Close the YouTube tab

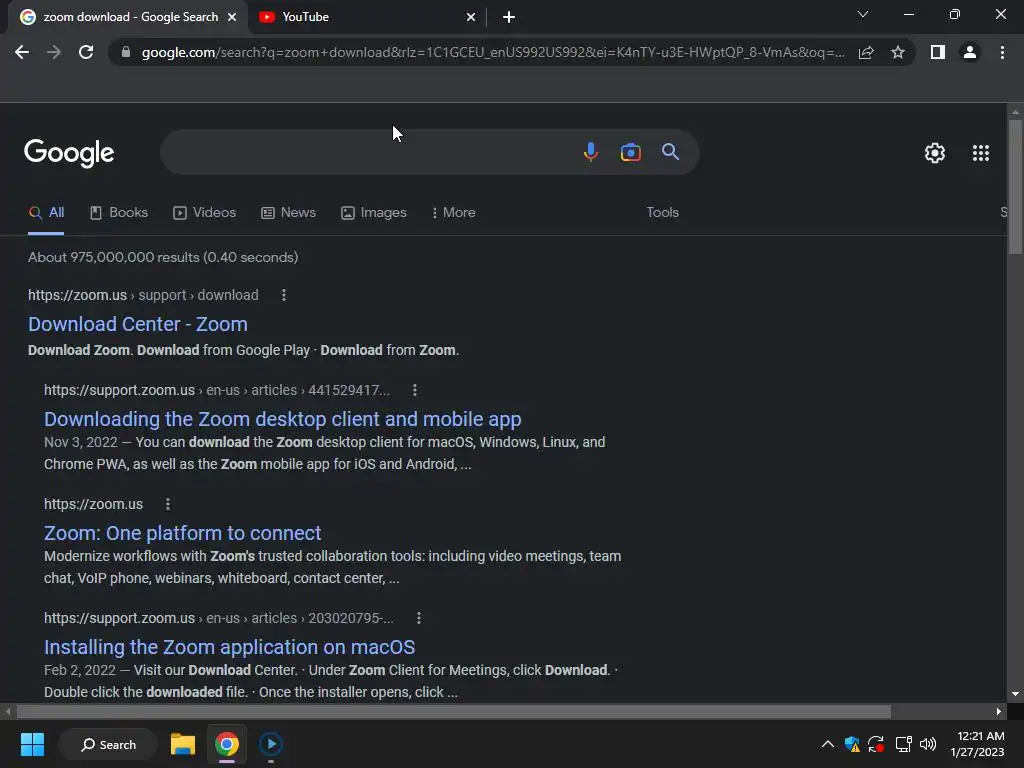(471, 17)
